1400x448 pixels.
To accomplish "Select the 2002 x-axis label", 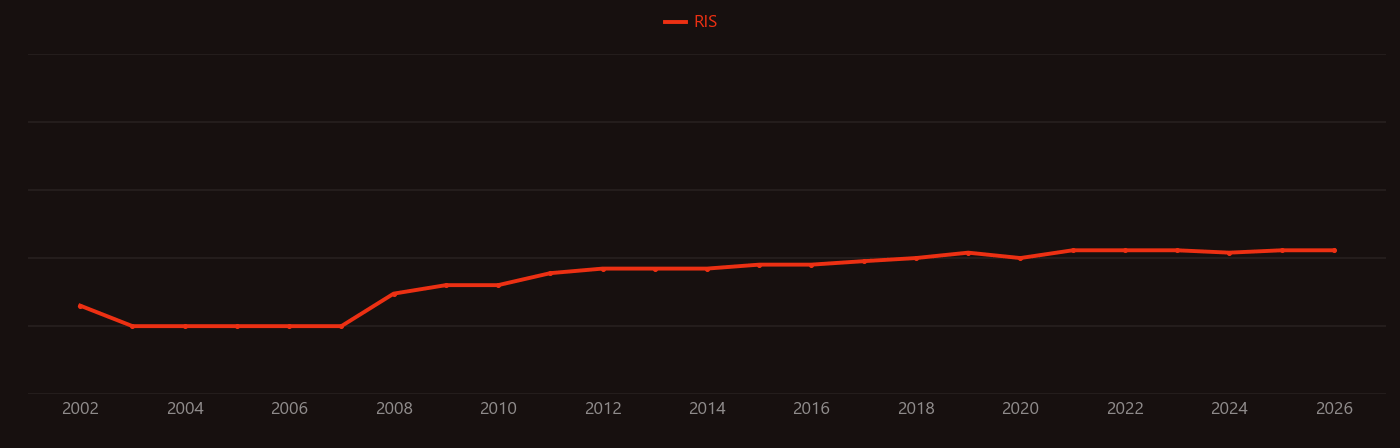I will [x=80, y=409].
